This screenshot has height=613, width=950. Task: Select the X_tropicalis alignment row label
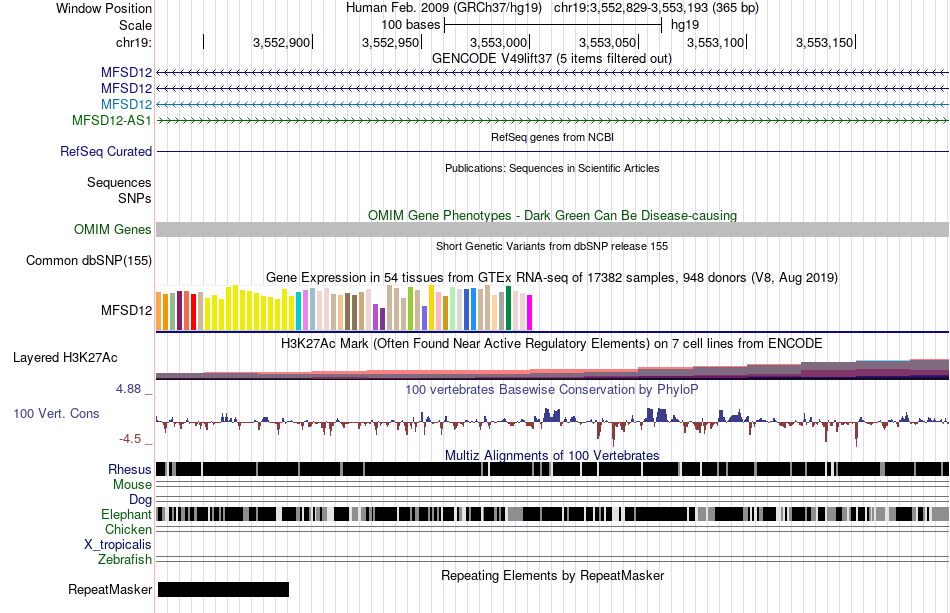point(118,544)
